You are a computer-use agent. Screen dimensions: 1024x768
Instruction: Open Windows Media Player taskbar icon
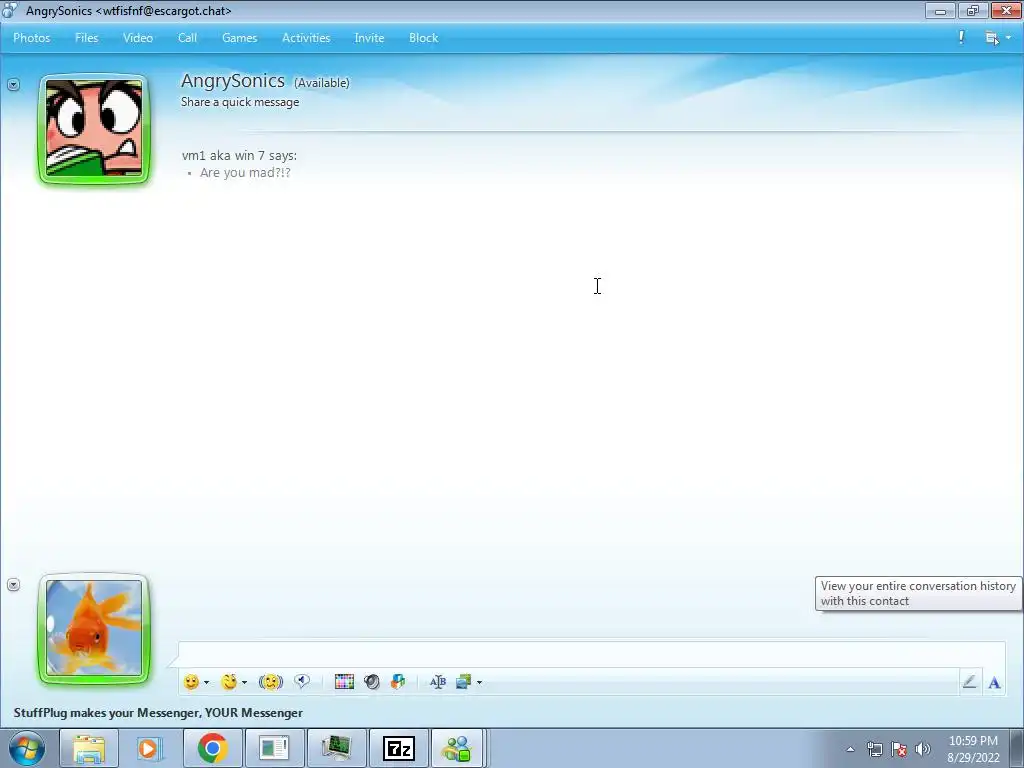pyautogui.click(x=150, y=748)
